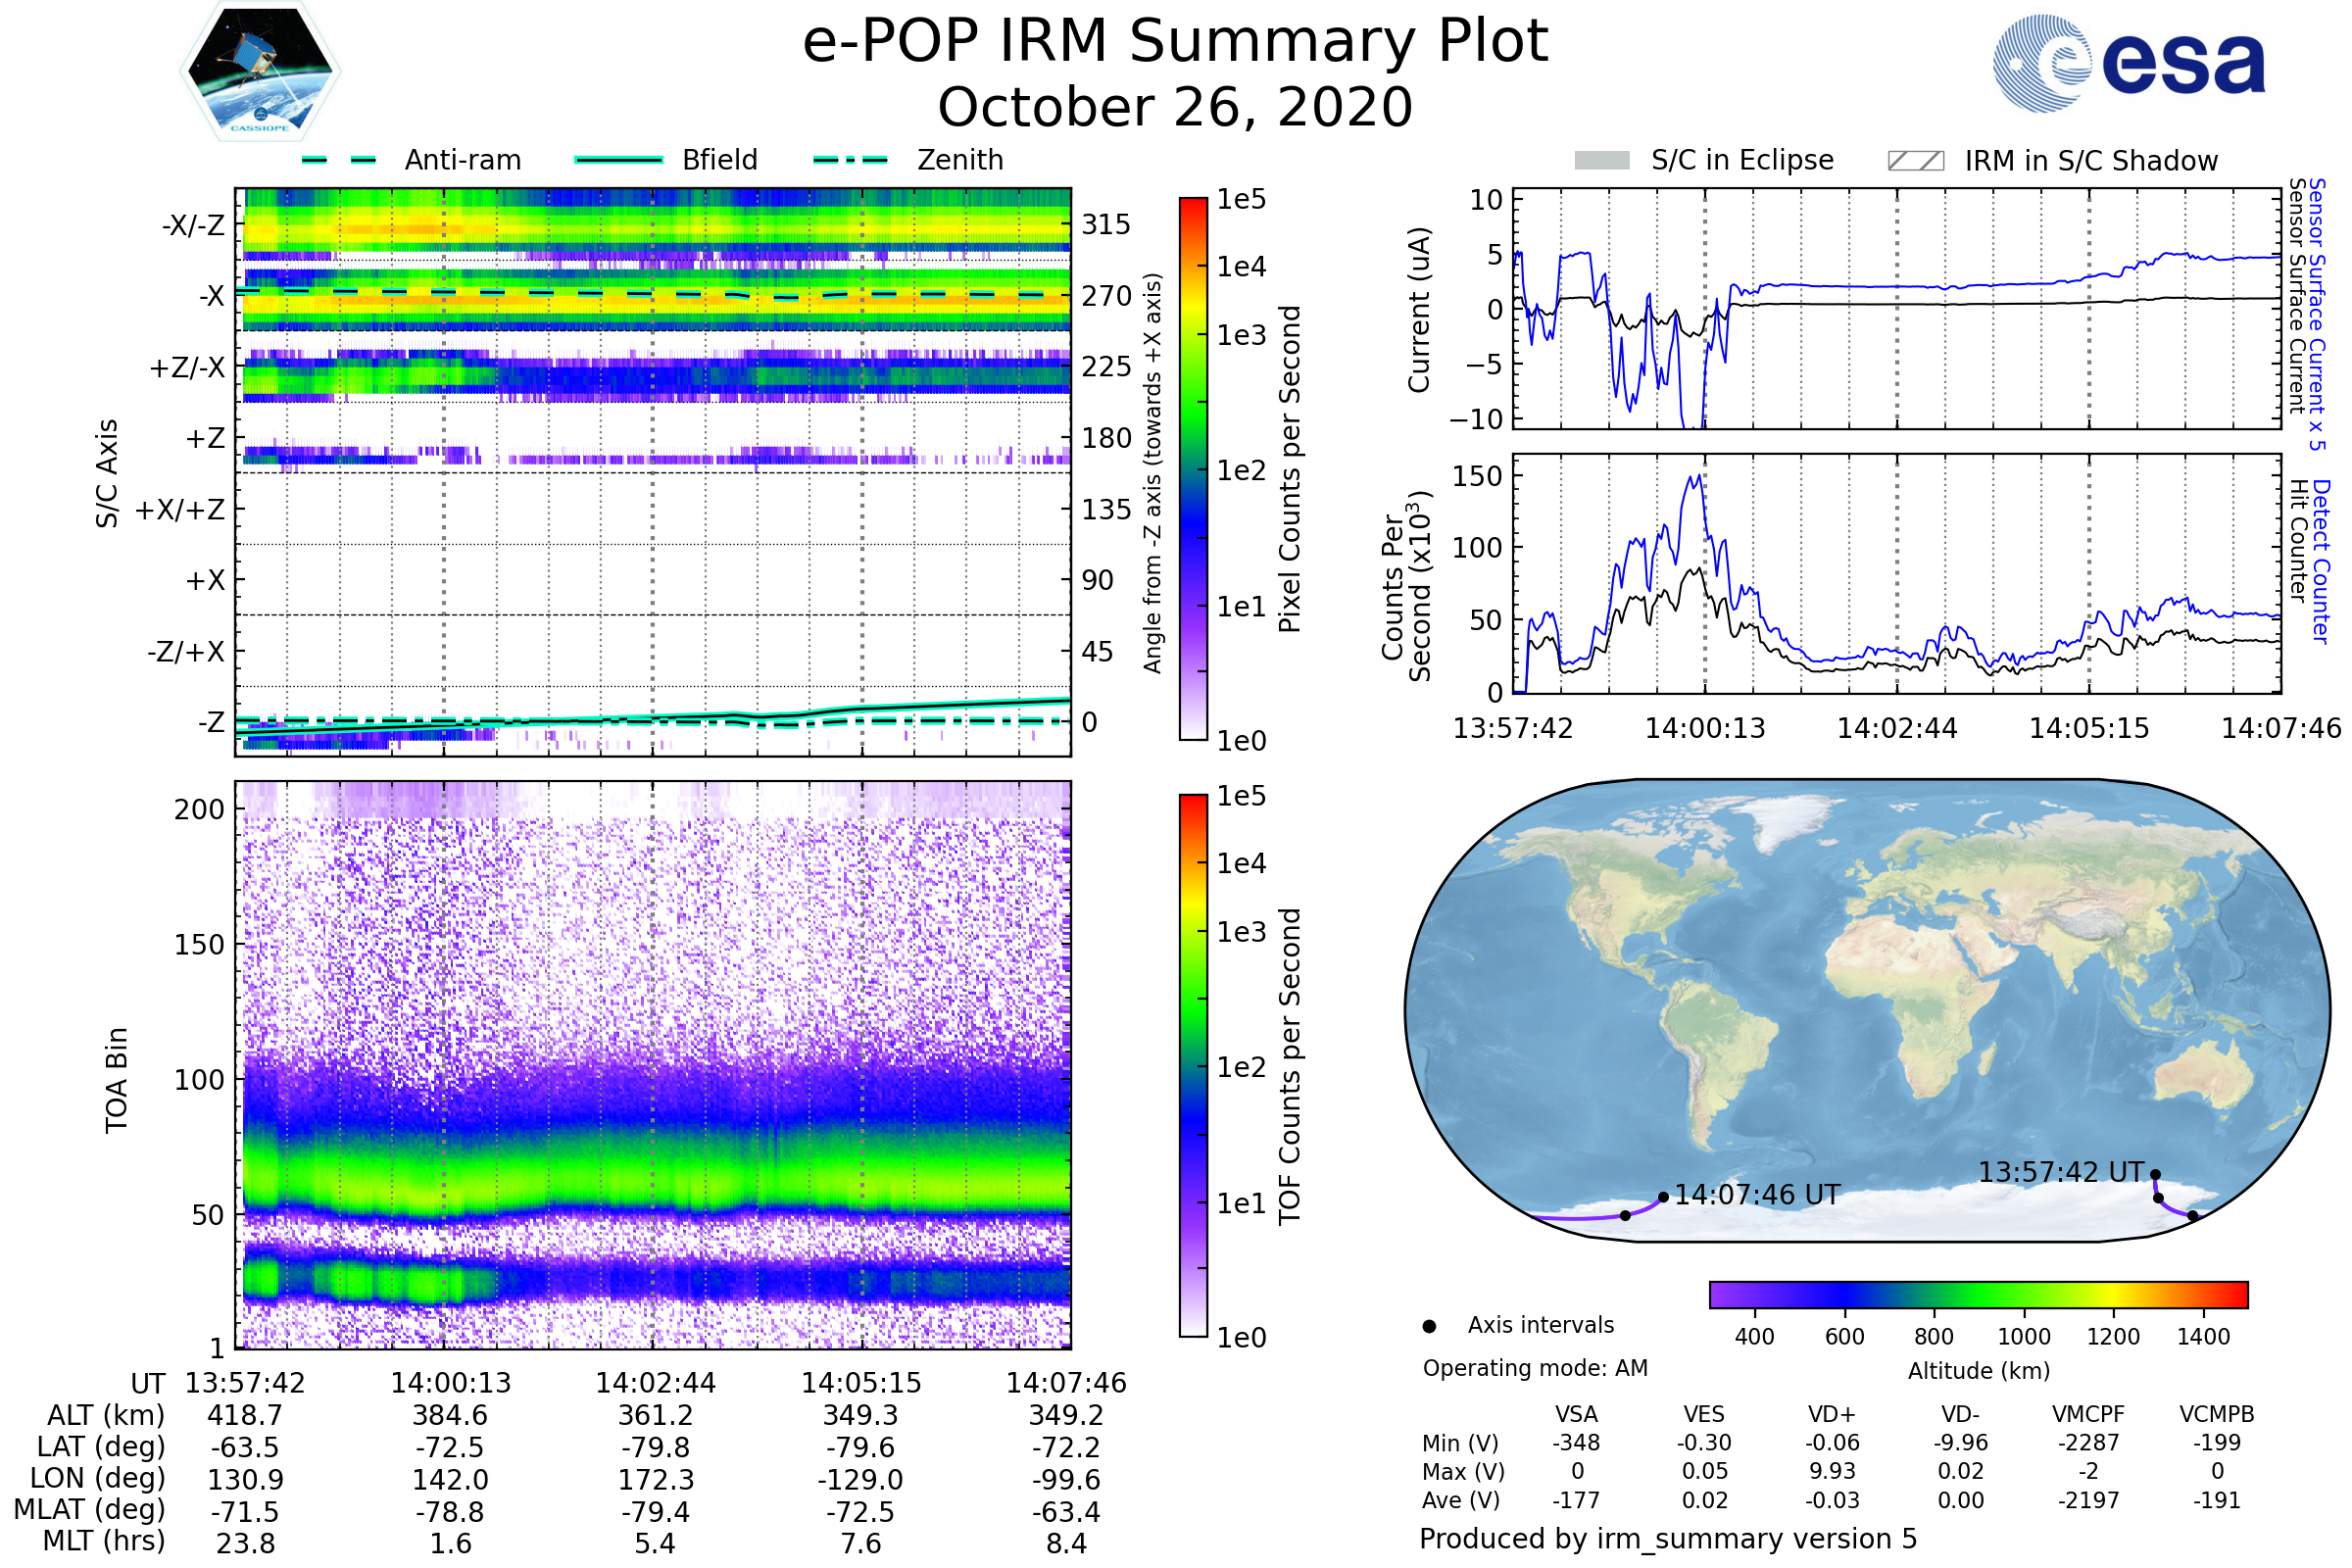This screenshot has width=2352, height=1568.
Task: Click the Zenith dash-dot legend line
Action: (851, 160)
